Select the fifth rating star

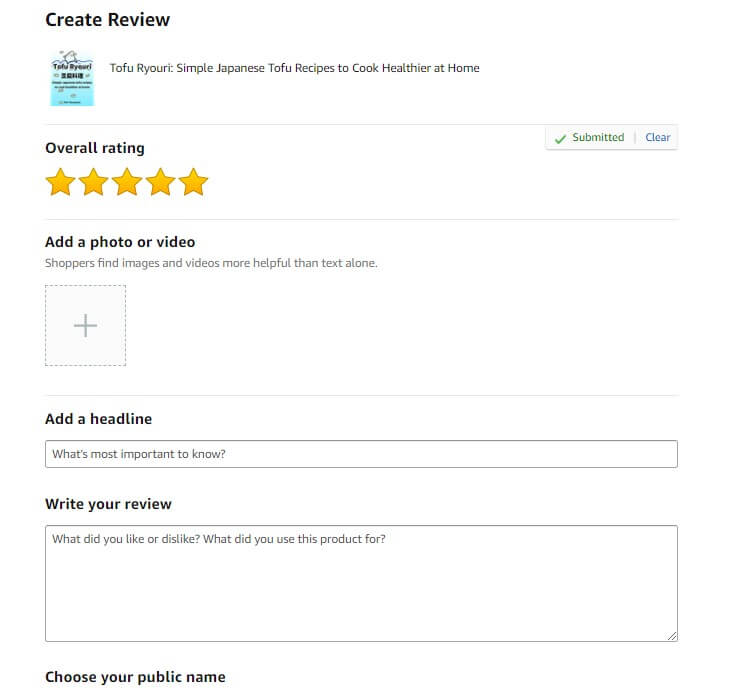coord(194,182)
